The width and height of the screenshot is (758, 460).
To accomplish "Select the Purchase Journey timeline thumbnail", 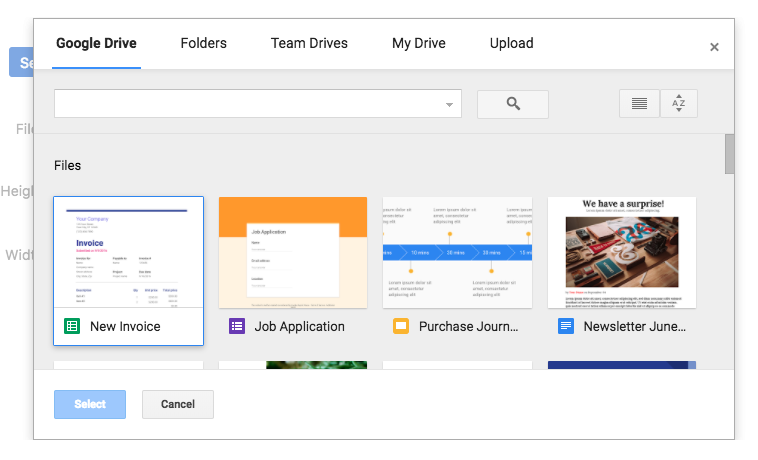I will 457,252.
